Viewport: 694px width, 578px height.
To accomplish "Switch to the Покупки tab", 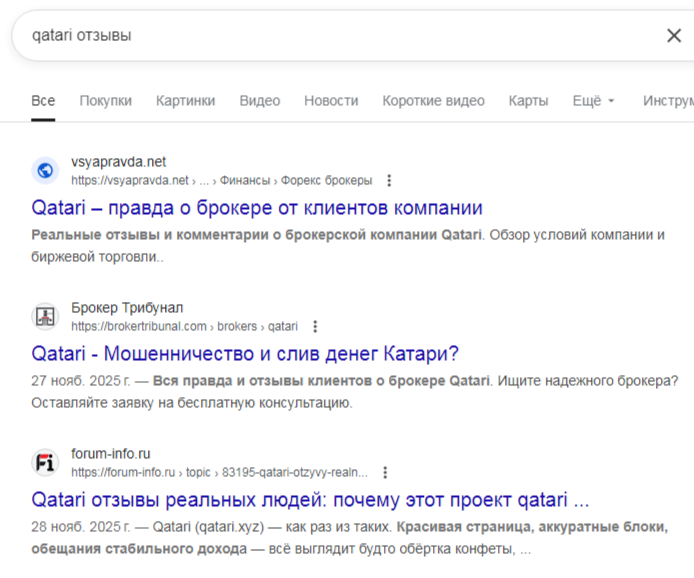I will (105, 101).
